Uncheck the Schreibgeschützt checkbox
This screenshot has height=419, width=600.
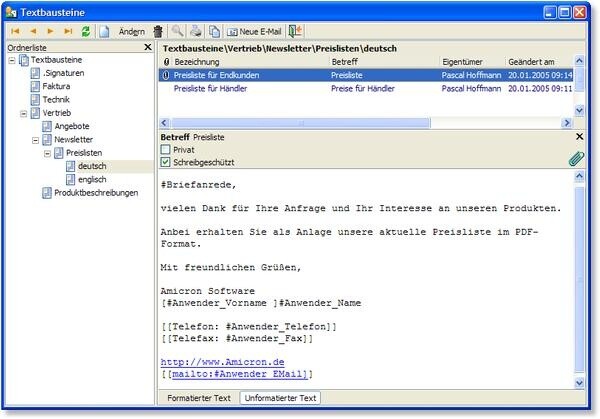(166, 161)
